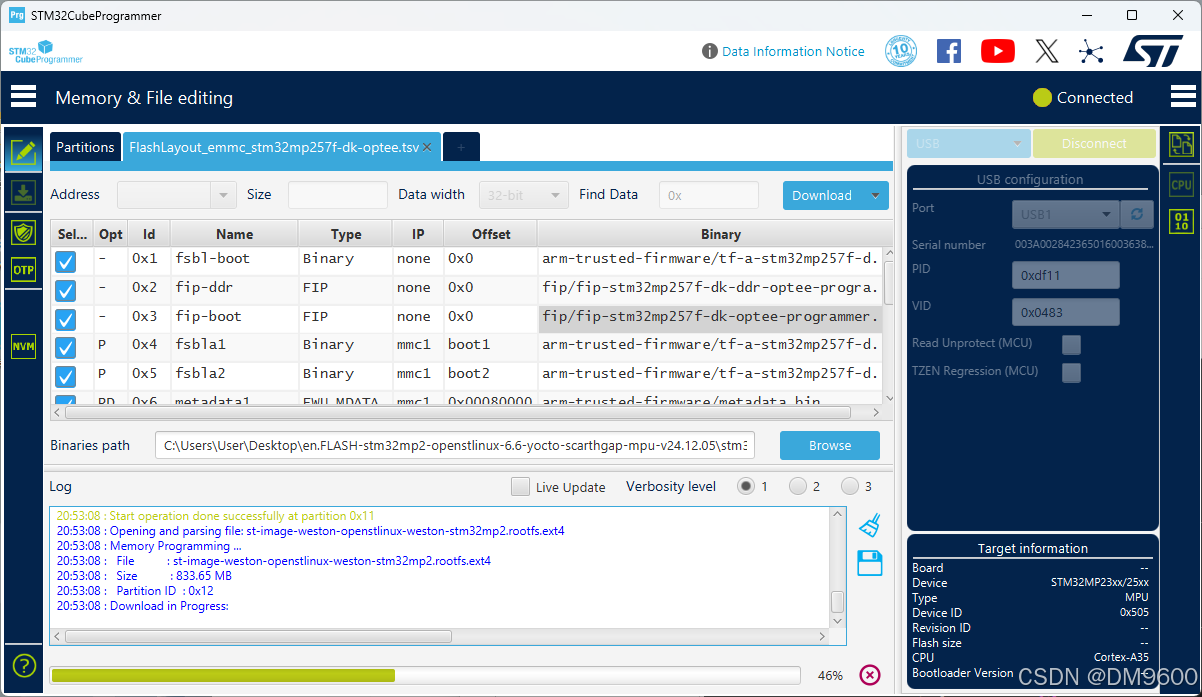Uncheck the fsbla1 row checkbox
The width and height of the screenshot is (1202, 697).
[66, 348]
